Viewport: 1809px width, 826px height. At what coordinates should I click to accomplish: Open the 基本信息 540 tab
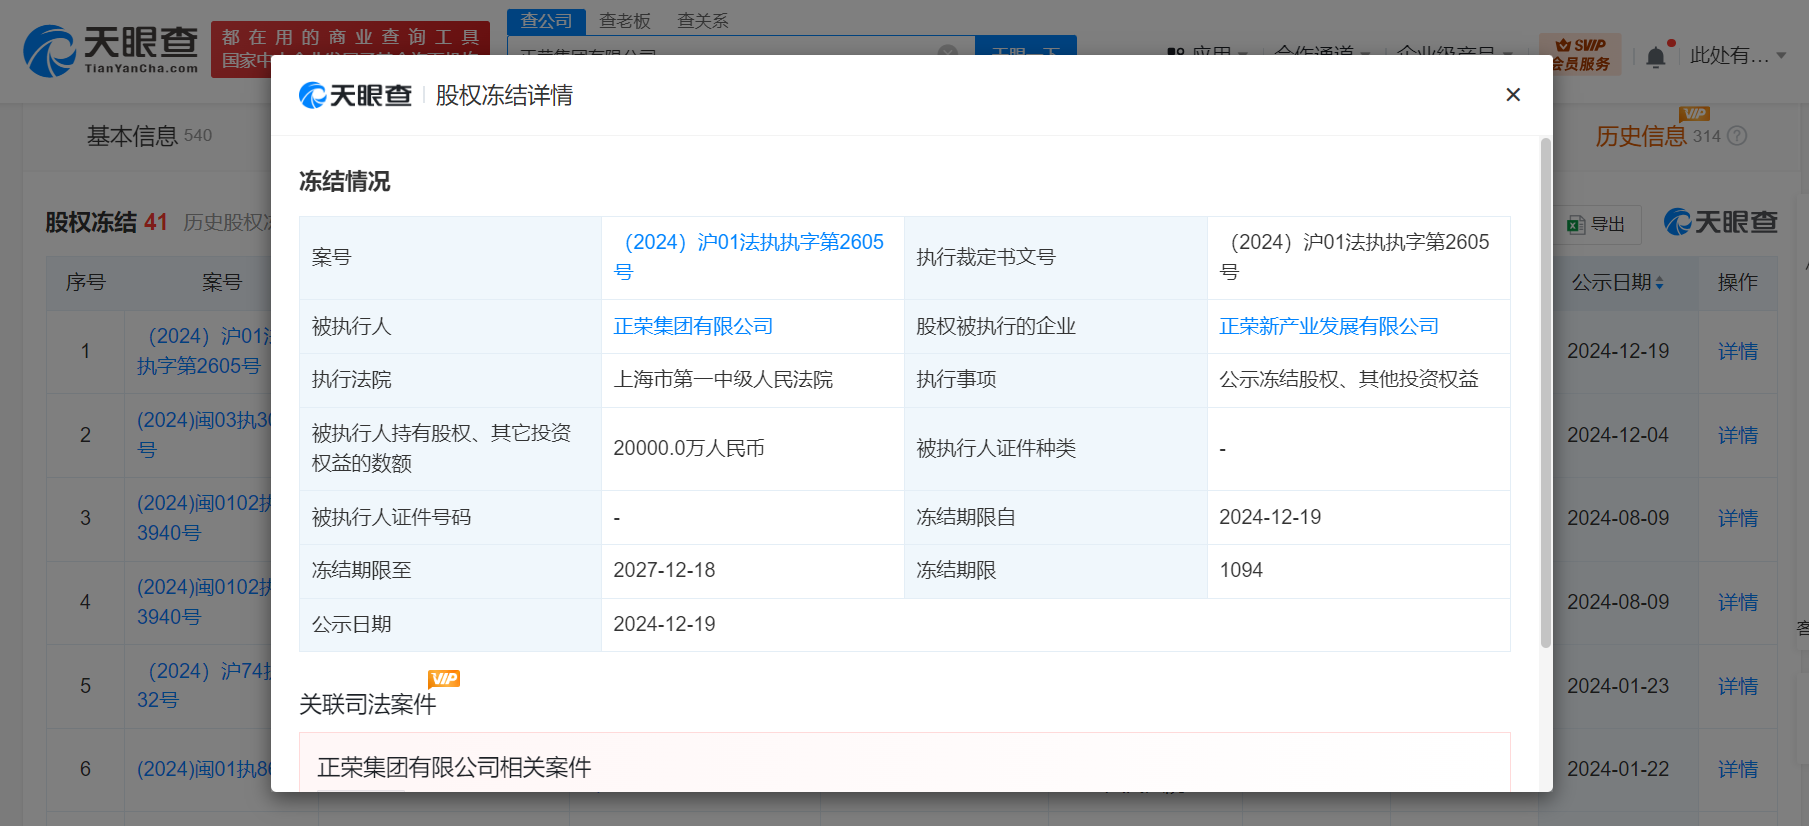[x=149, y=136]
